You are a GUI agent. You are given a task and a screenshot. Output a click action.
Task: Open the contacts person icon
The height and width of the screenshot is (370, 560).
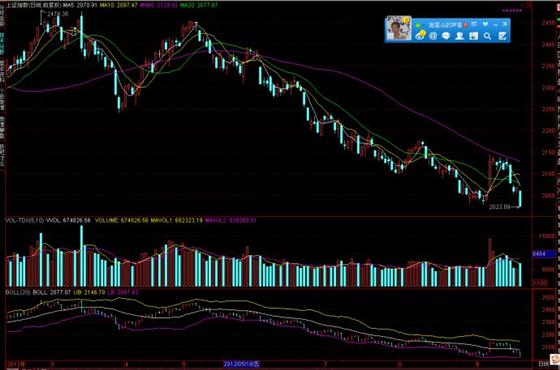coord(460,36)
